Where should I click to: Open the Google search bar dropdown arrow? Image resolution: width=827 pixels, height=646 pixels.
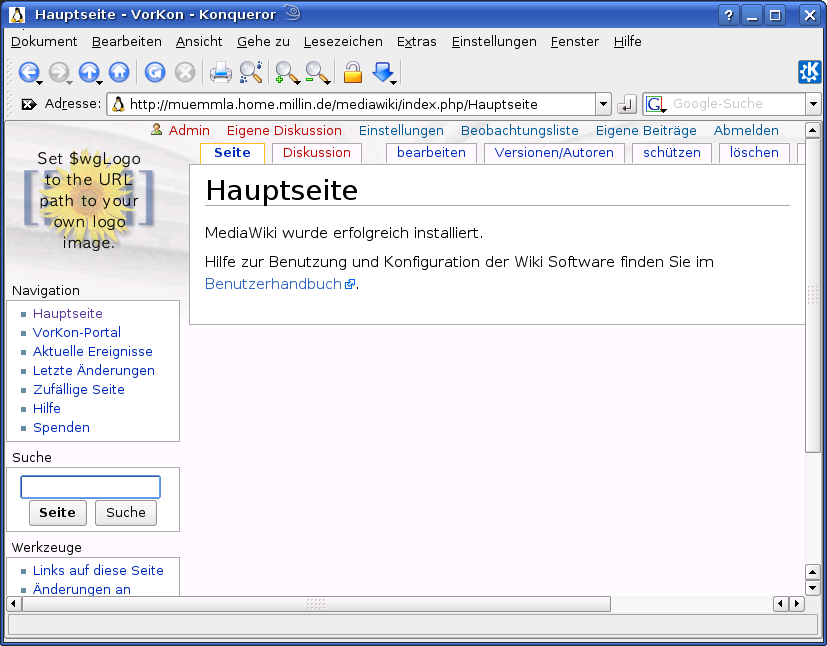[813, 104]
